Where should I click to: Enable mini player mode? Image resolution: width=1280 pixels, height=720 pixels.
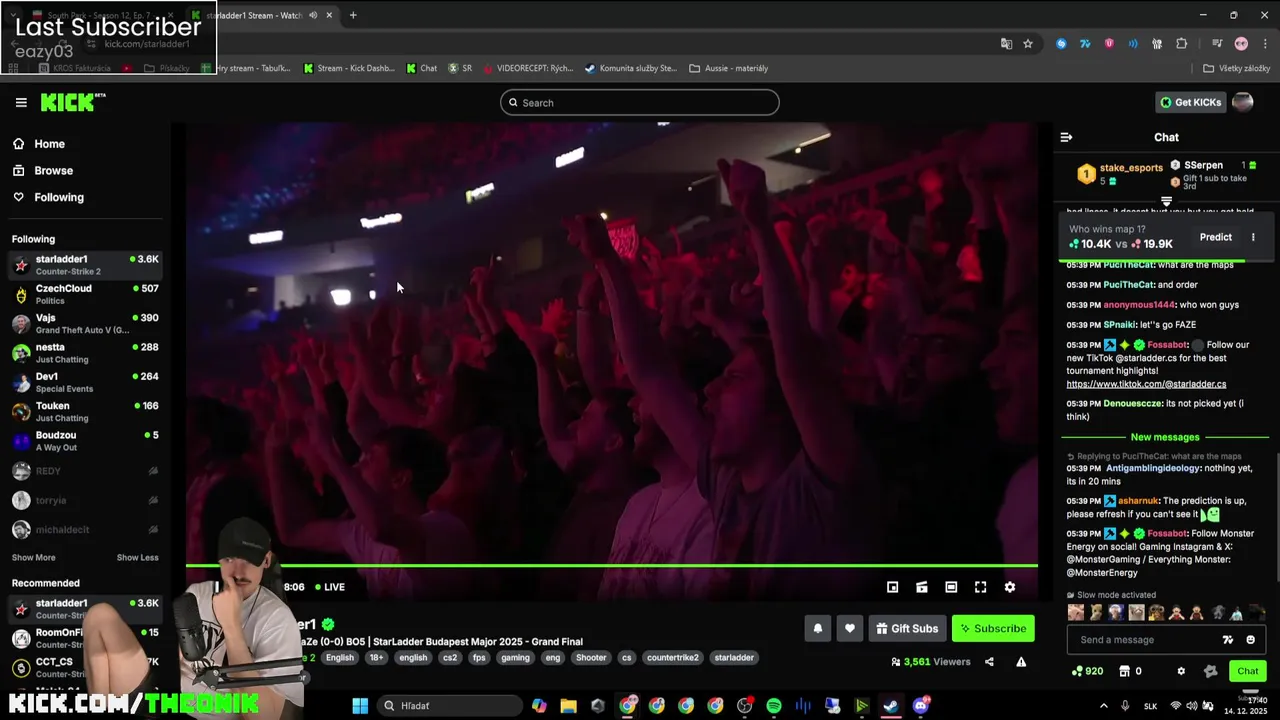[x=893, y=587]
